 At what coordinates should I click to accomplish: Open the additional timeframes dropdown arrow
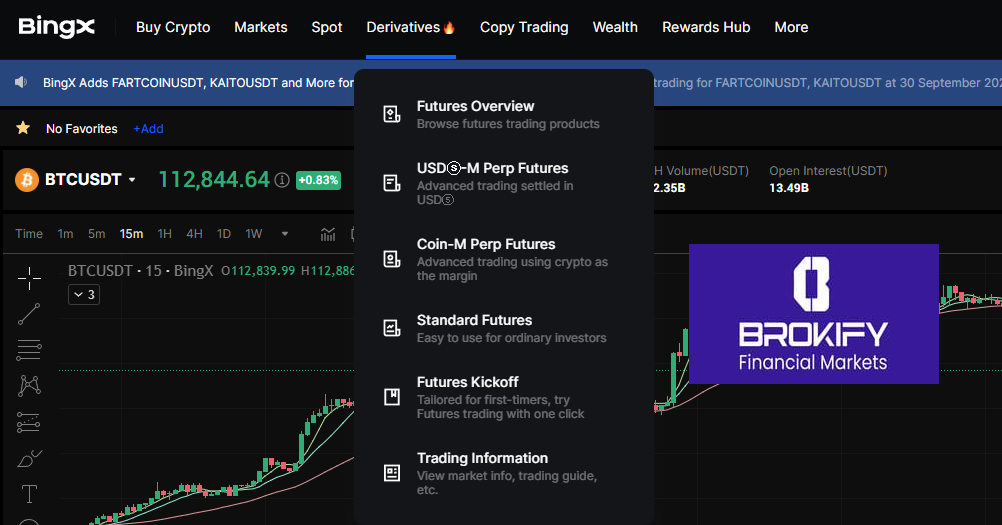click(285, 234)
